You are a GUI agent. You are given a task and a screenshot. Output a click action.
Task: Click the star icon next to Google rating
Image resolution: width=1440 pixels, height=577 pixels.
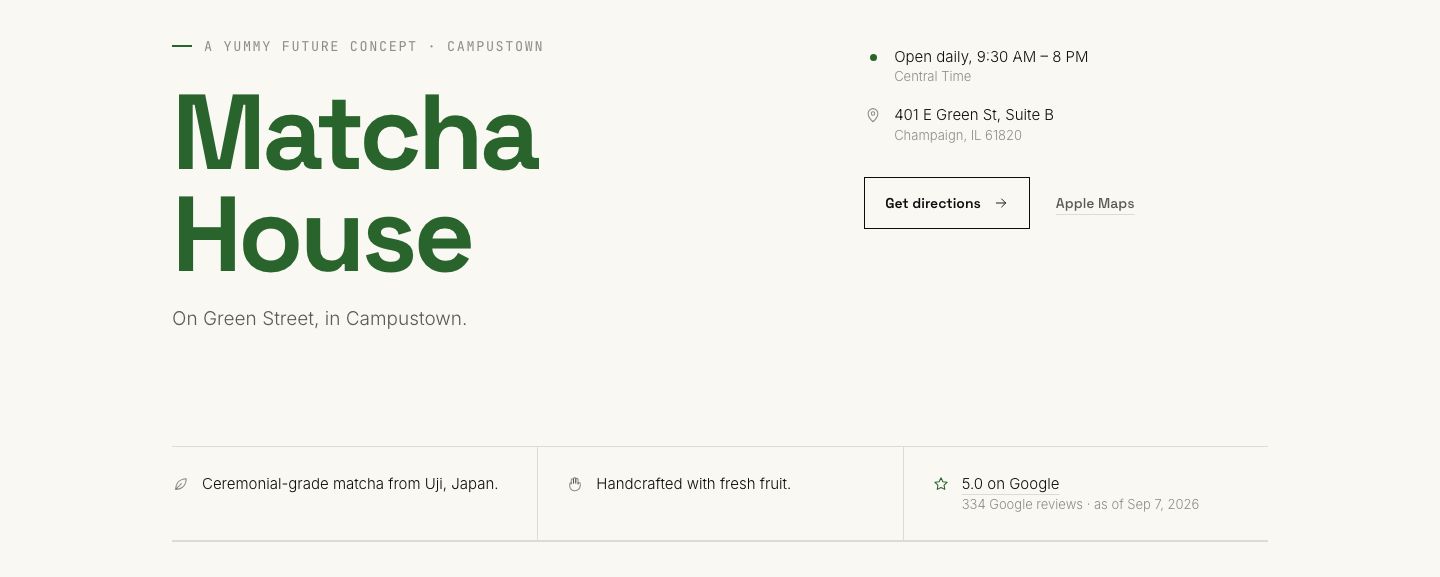tap(941, 484)
